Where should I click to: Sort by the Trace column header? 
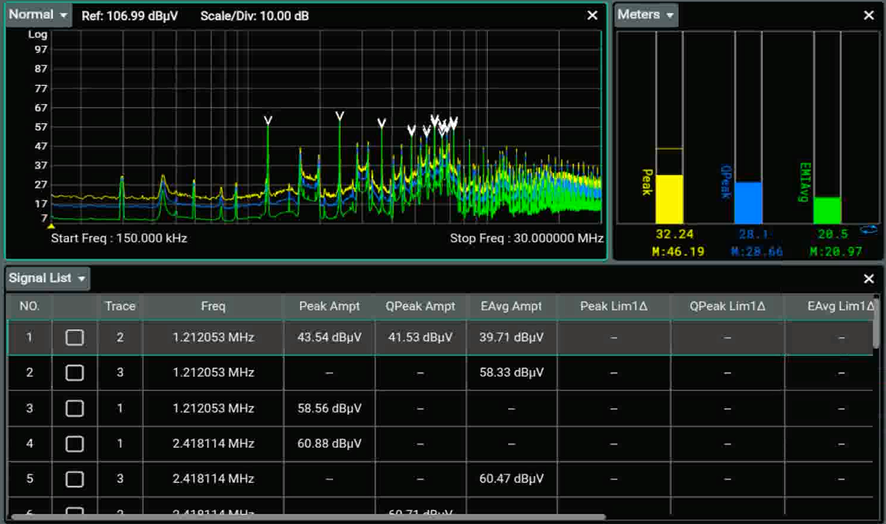point(120,306)
